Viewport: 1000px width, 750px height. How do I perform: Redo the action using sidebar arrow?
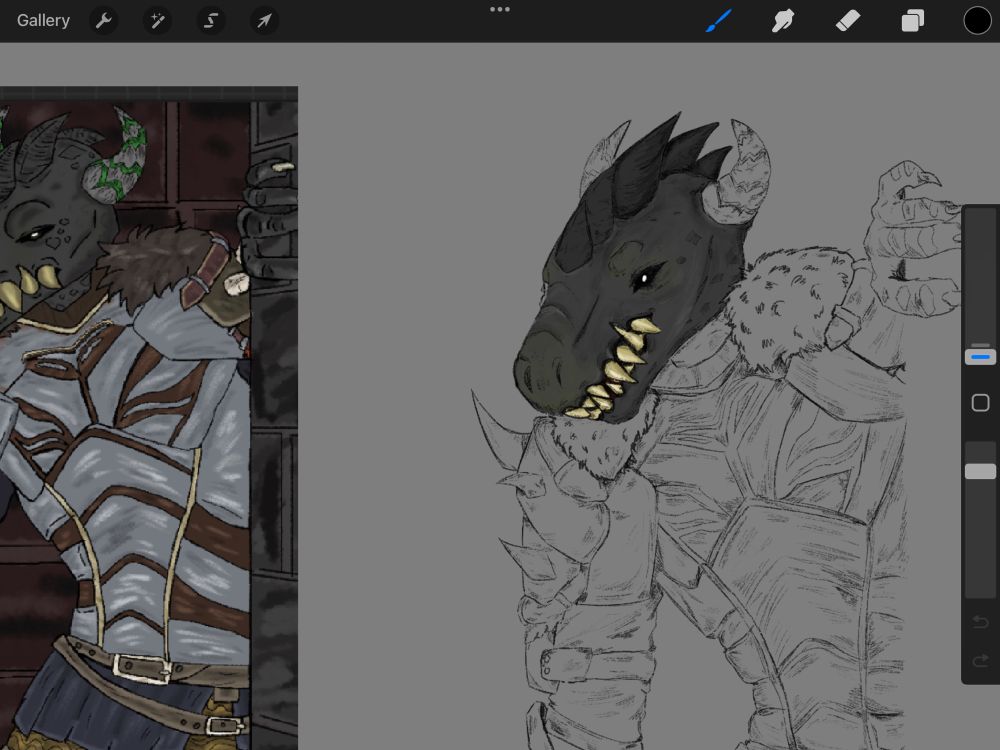pyautogui.click(x=980, y=660)
